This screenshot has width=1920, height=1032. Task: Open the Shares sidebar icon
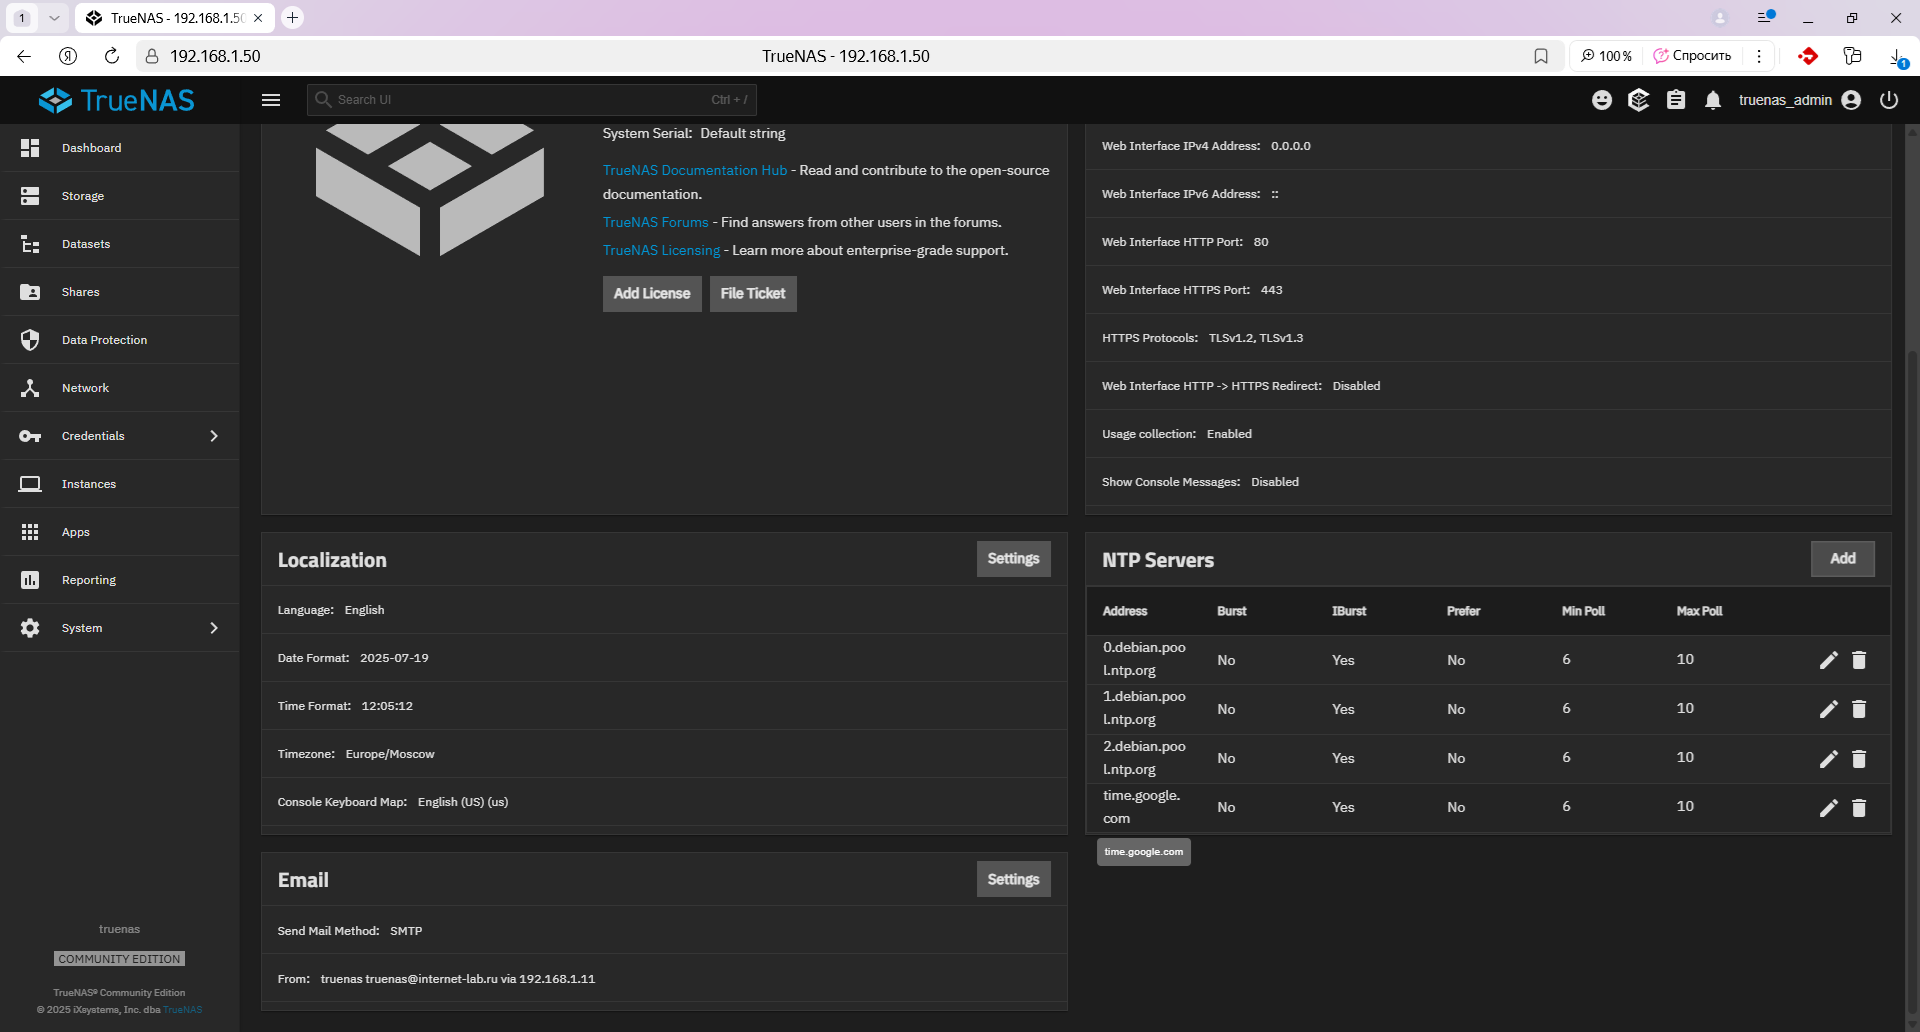30,292
